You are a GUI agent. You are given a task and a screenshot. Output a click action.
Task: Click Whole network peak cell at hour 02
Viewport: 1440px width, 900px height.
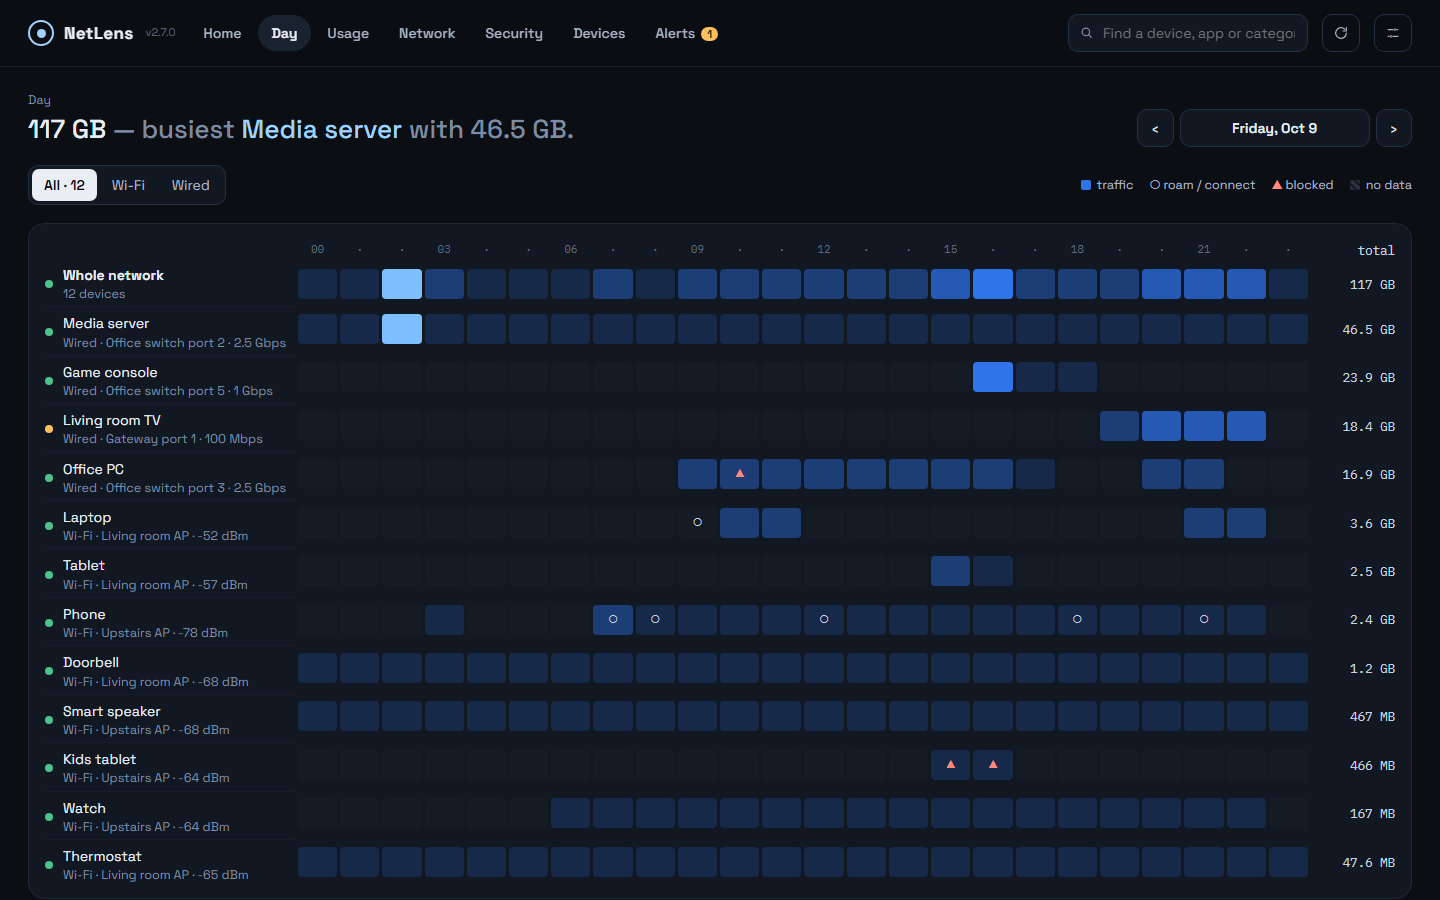click(x=402, y=284)
